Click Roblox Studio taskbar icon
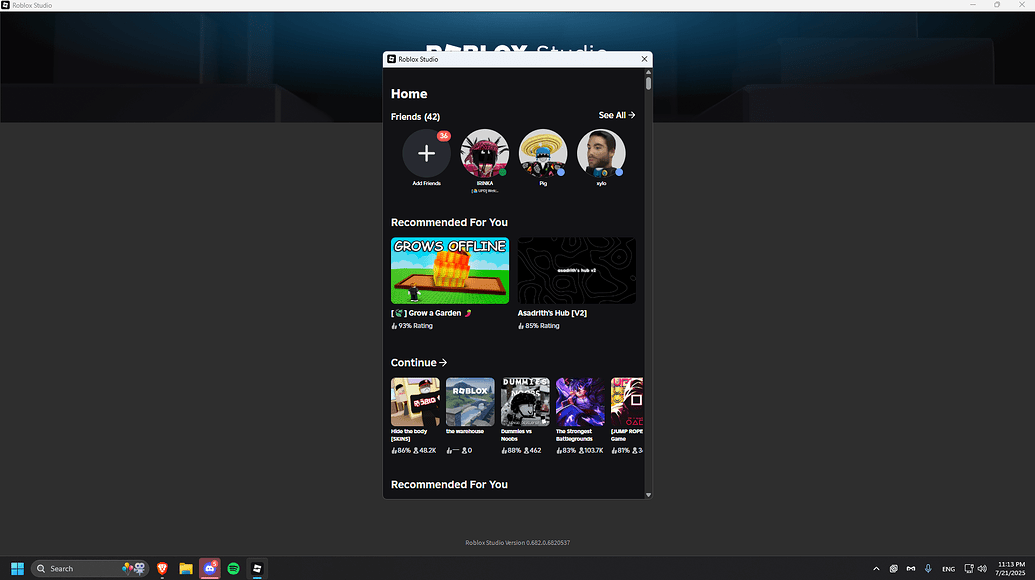The height and width of the screenshot is (580, 1035). (257, 568)
